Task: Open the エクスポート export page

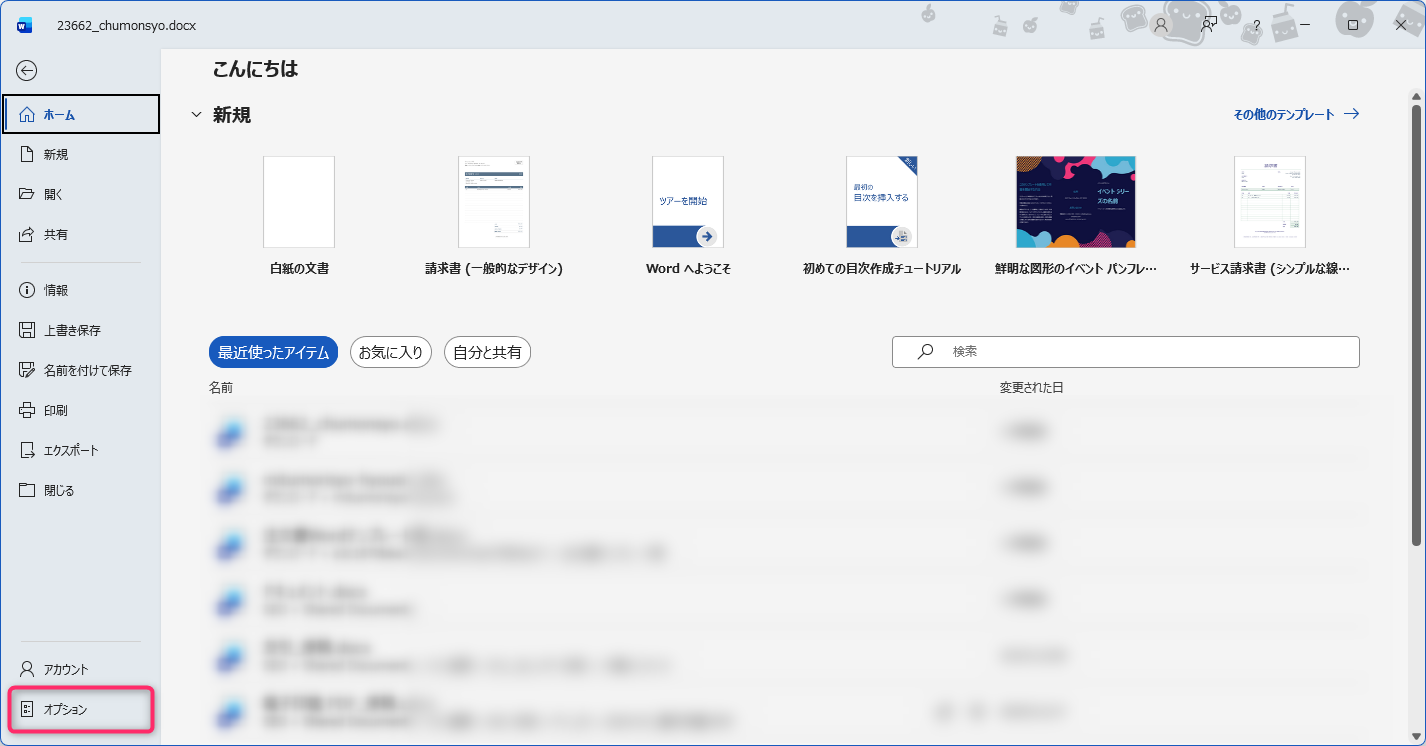Action: coord(70,450)
